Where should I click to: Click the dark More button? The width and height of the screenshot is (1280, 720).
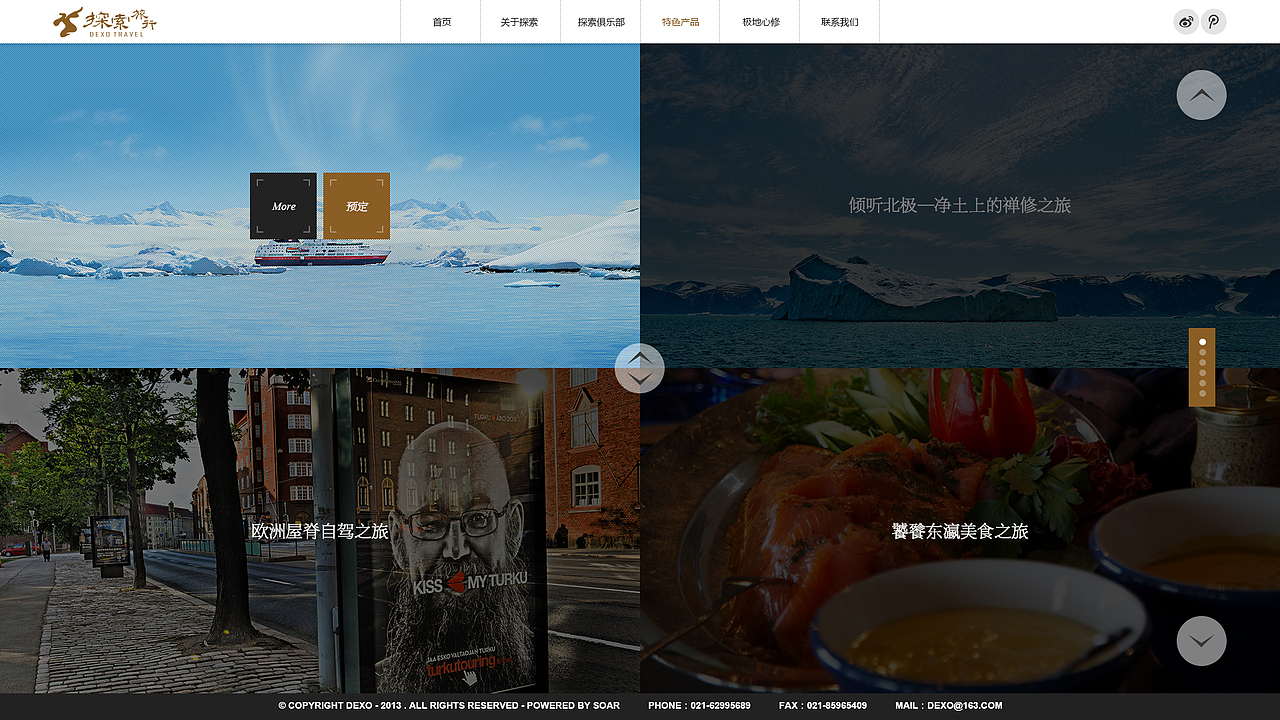283,206
